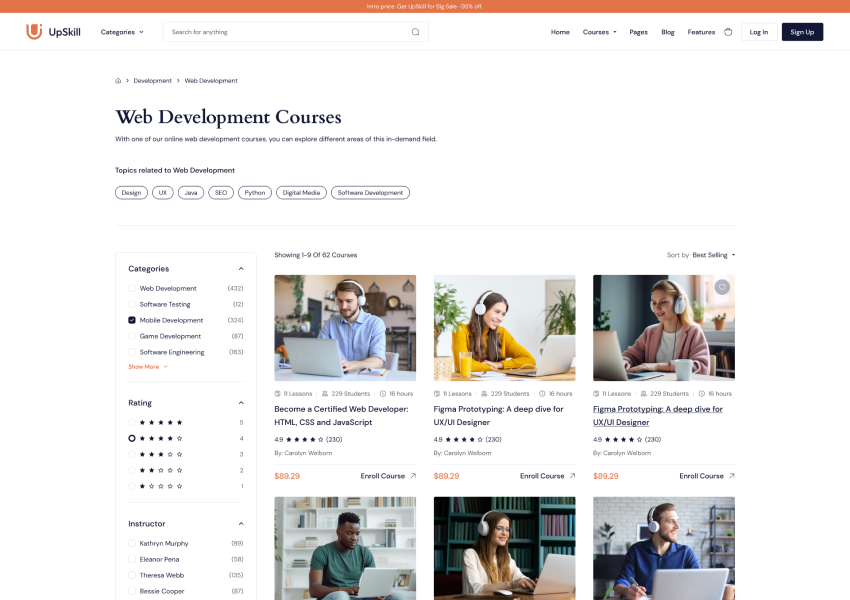850x600 pixels.
Task: Open the Blog menu item
Action: pyautogui.click(x=668, y=32)
